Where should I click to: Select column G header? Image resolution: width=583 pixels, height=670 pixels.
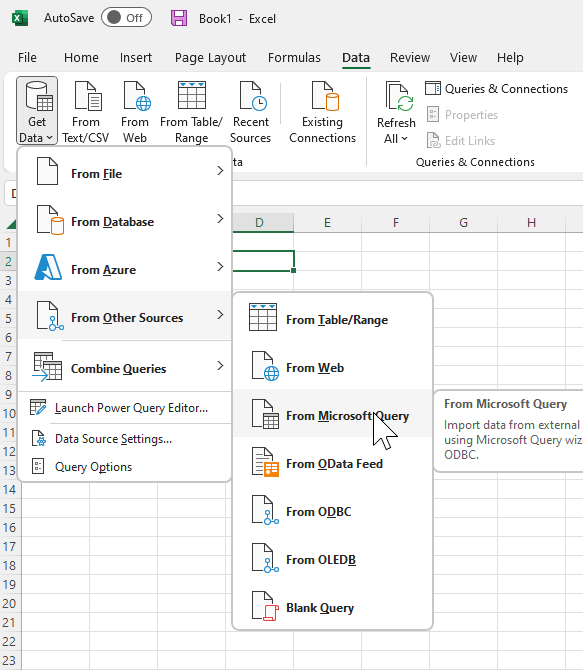pos(463,223)
